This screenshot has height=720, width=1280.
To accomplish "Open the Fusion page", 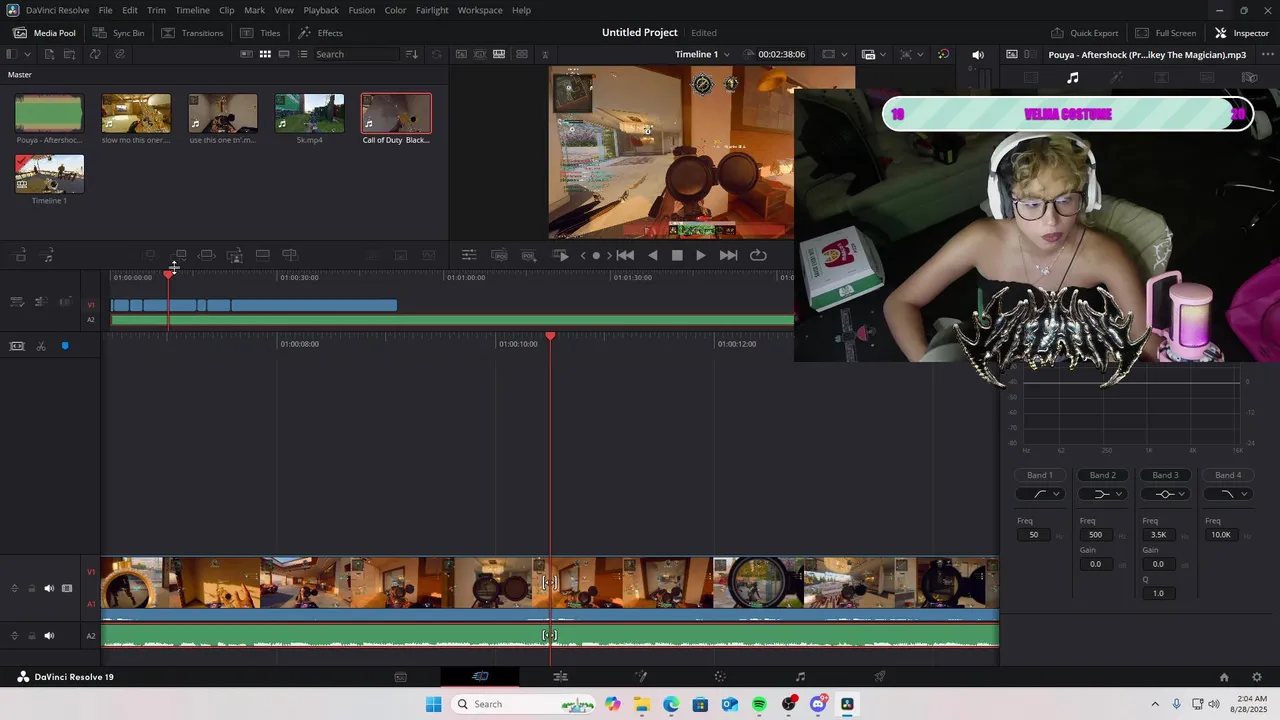I will coord(641,677).
